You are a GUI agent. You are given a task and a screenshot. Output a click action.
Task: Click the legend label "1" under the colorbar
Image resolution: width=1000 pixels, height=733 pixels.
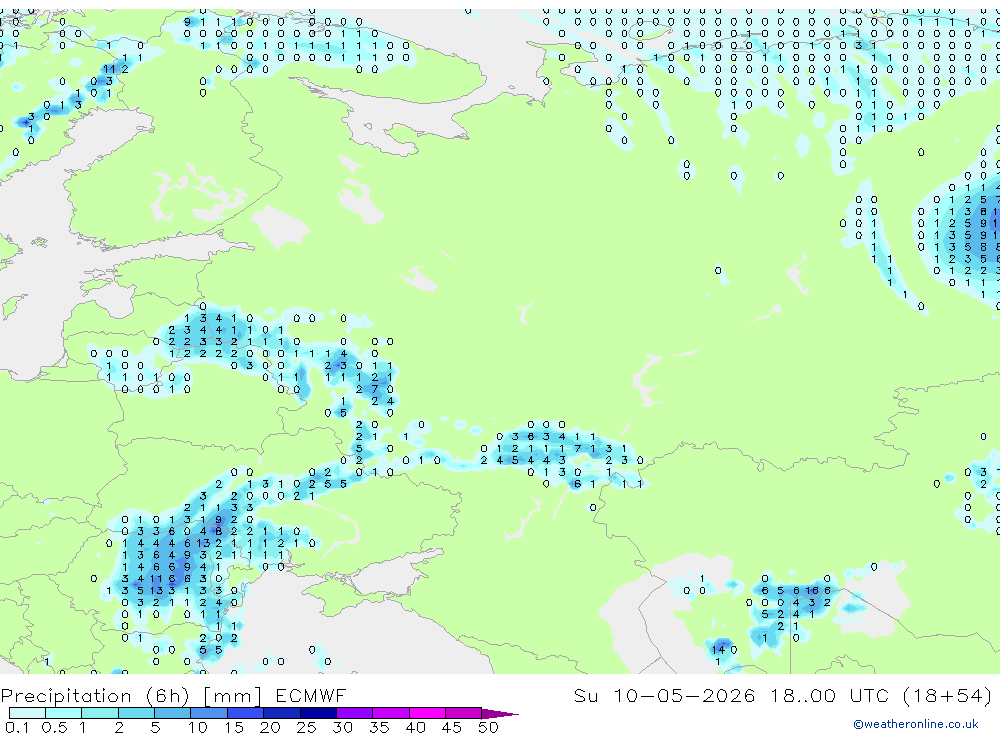pyautogui.click(x=82, y=727)
